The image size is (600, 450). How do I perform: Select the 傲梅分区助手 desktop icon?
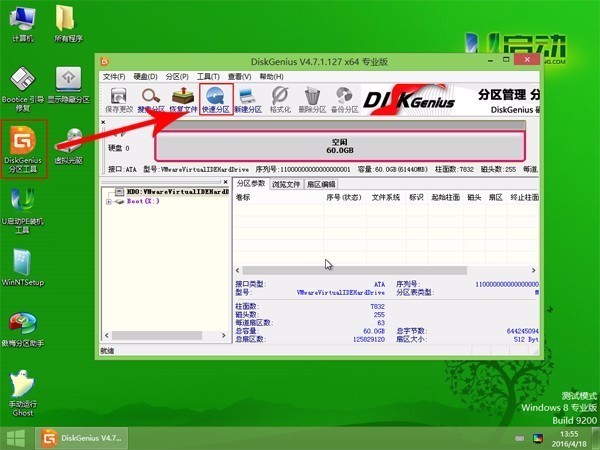point(23,330)
